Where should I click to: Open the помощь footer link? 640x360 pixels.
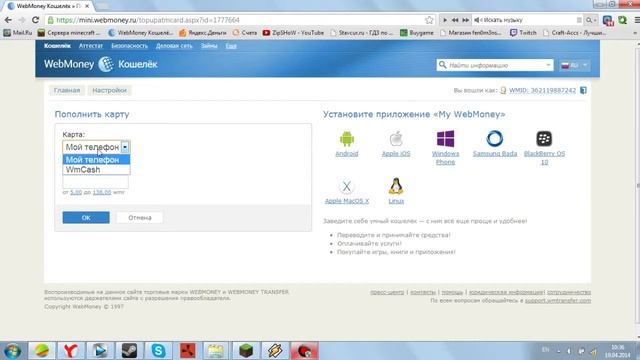(452, 292)
